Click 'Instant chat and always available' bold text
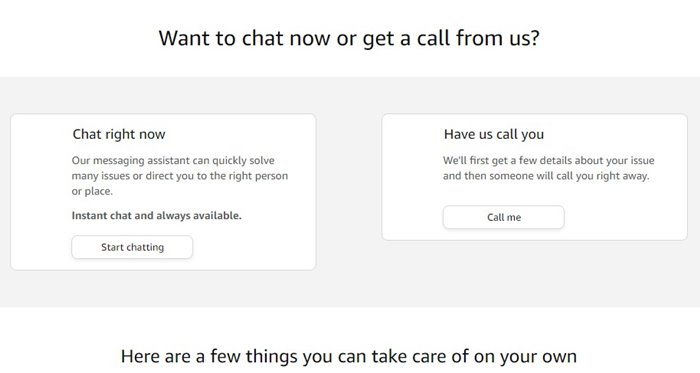 pos(157,216)
